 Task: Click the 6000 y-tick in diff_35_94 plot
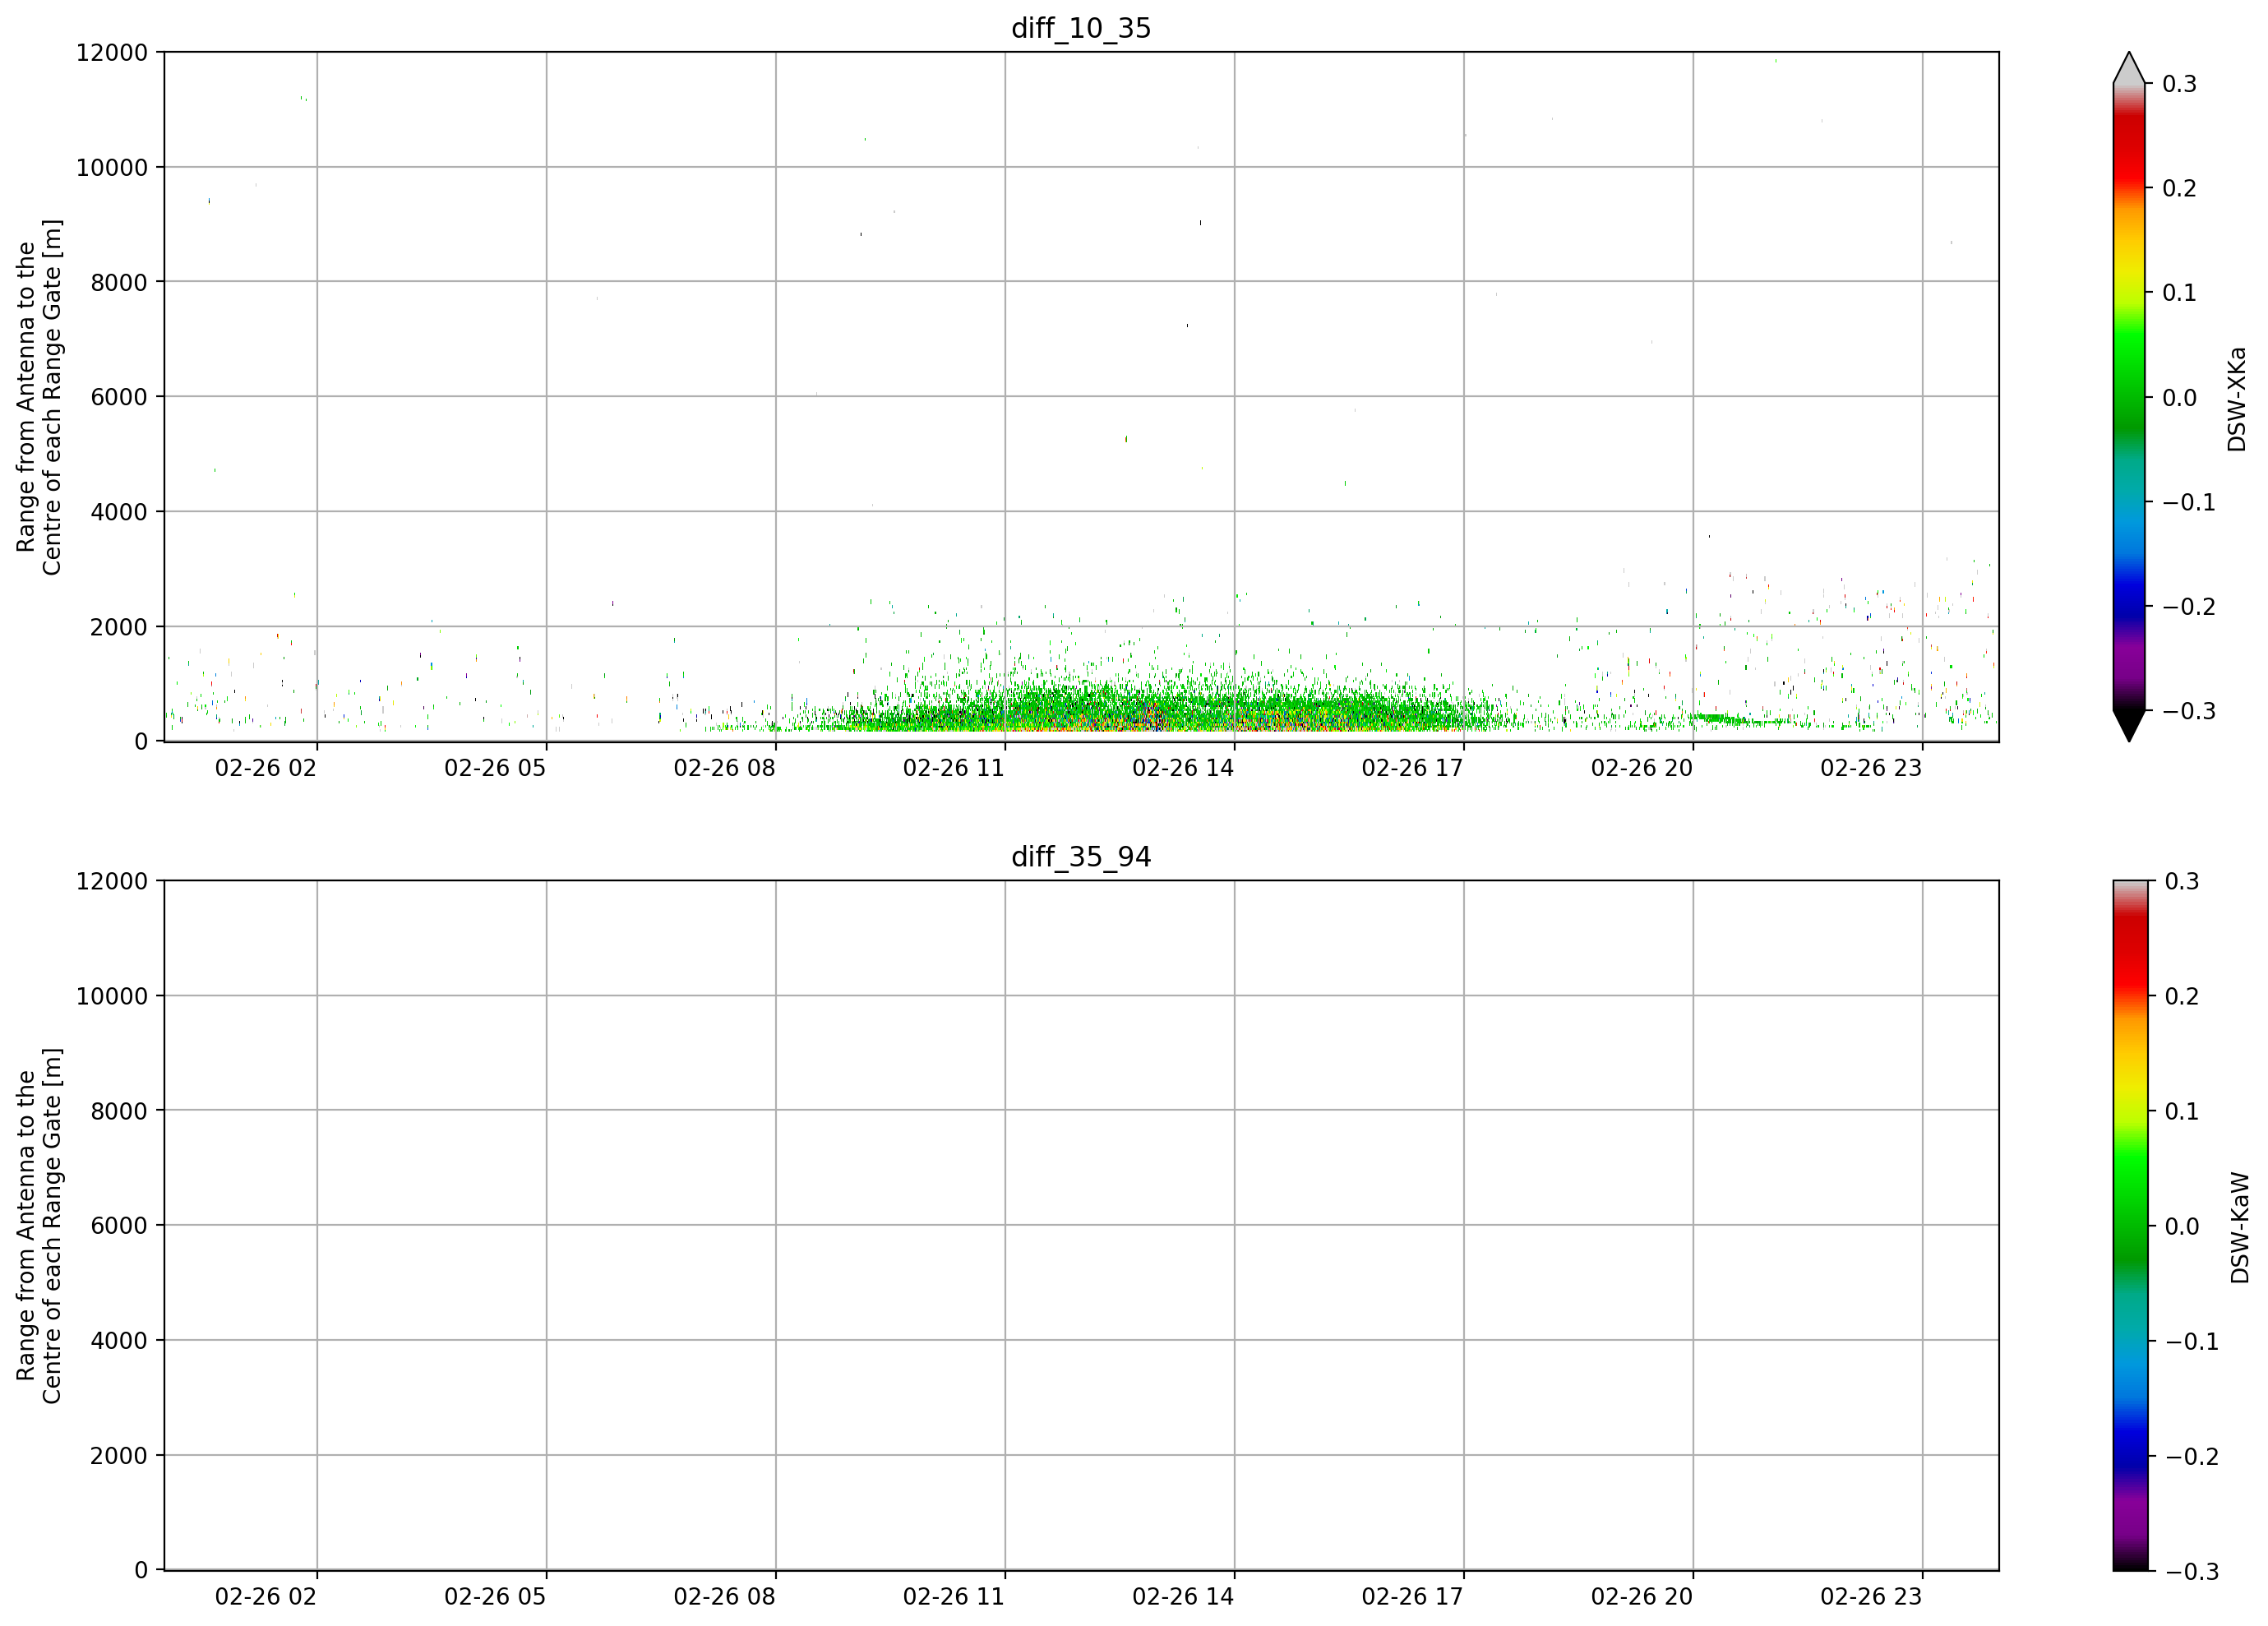tap(119, 1226)
